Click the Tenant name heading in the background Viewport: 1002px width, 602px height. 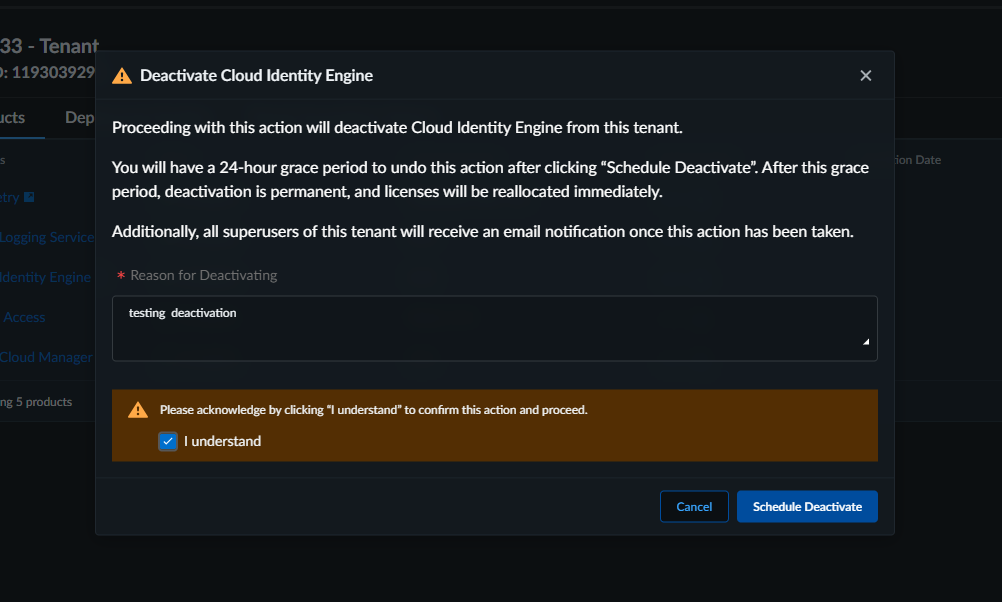click(x=49, y=46)
